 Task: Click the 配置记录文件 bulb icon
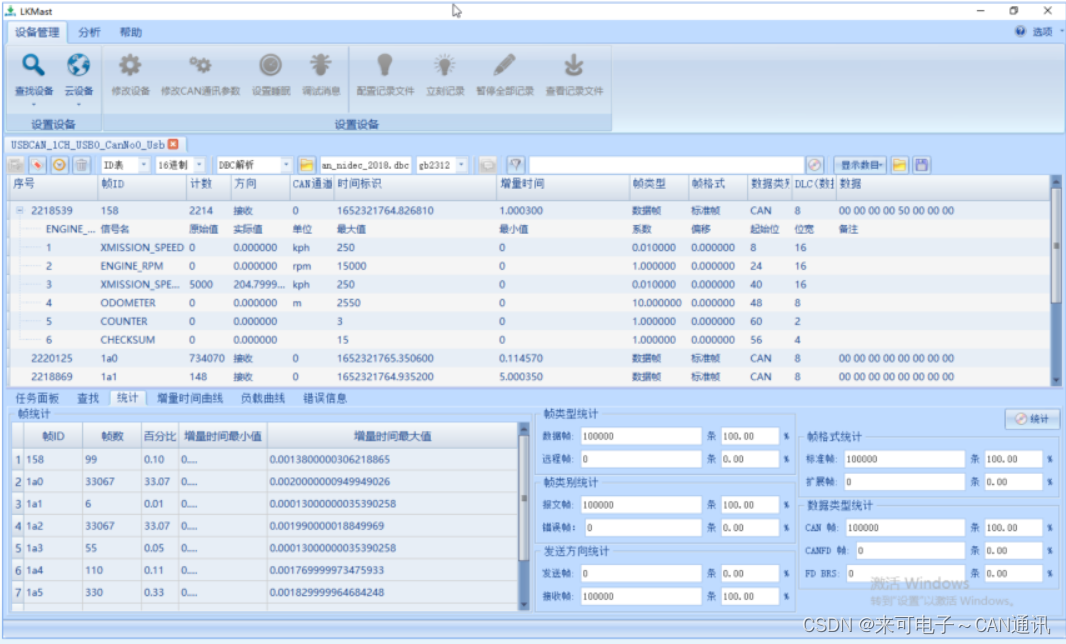tap(385, 65)
